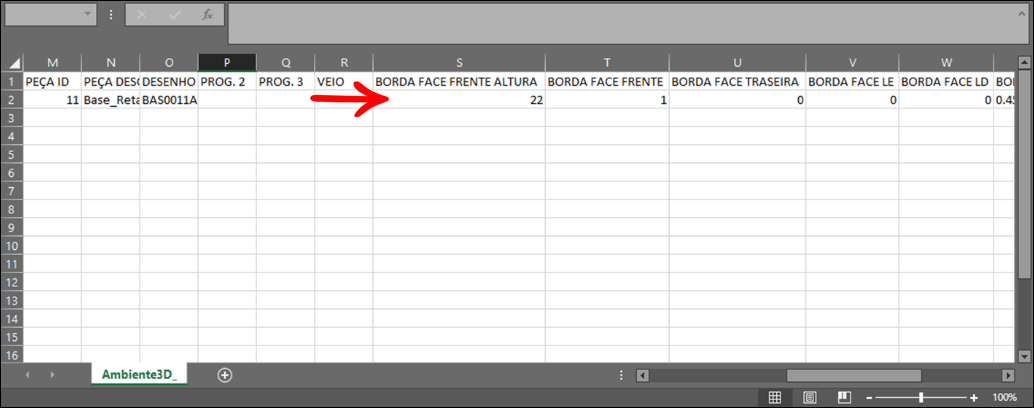Click the Insert Function fx icon
The height and width of the screenshot is (408, 1034).
pyautogui.click(x=208, y=15)
